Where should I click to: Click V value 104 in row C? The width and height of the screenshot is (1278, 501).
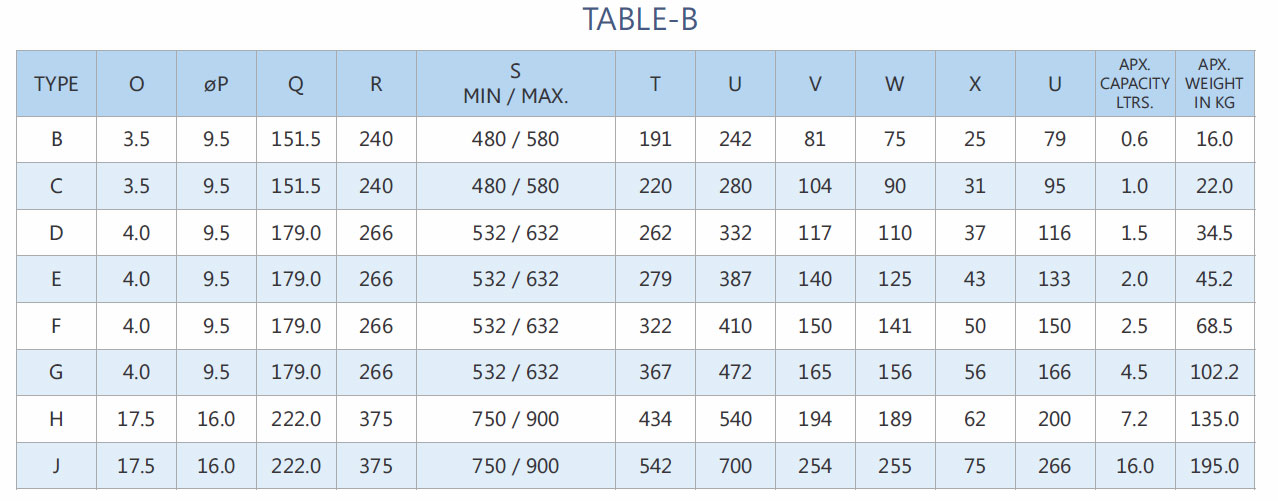point(815,186)
